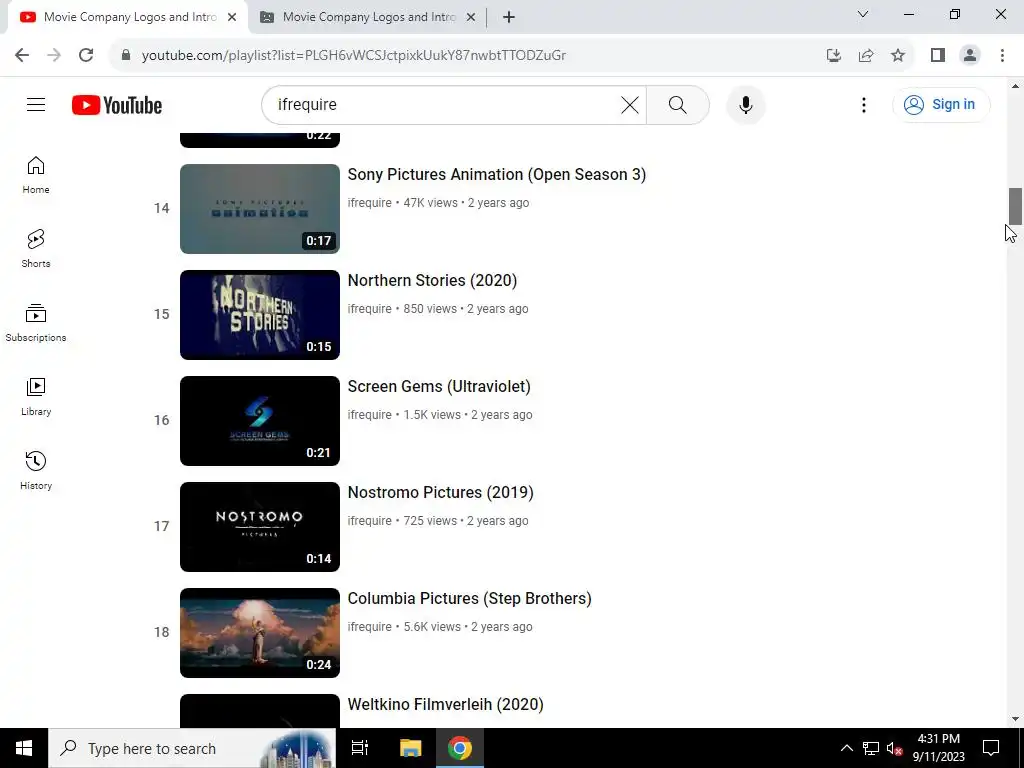Viewport: 1024px width, 768px height.
Task: Open the tab search chevron
Action: pos(863,14)
